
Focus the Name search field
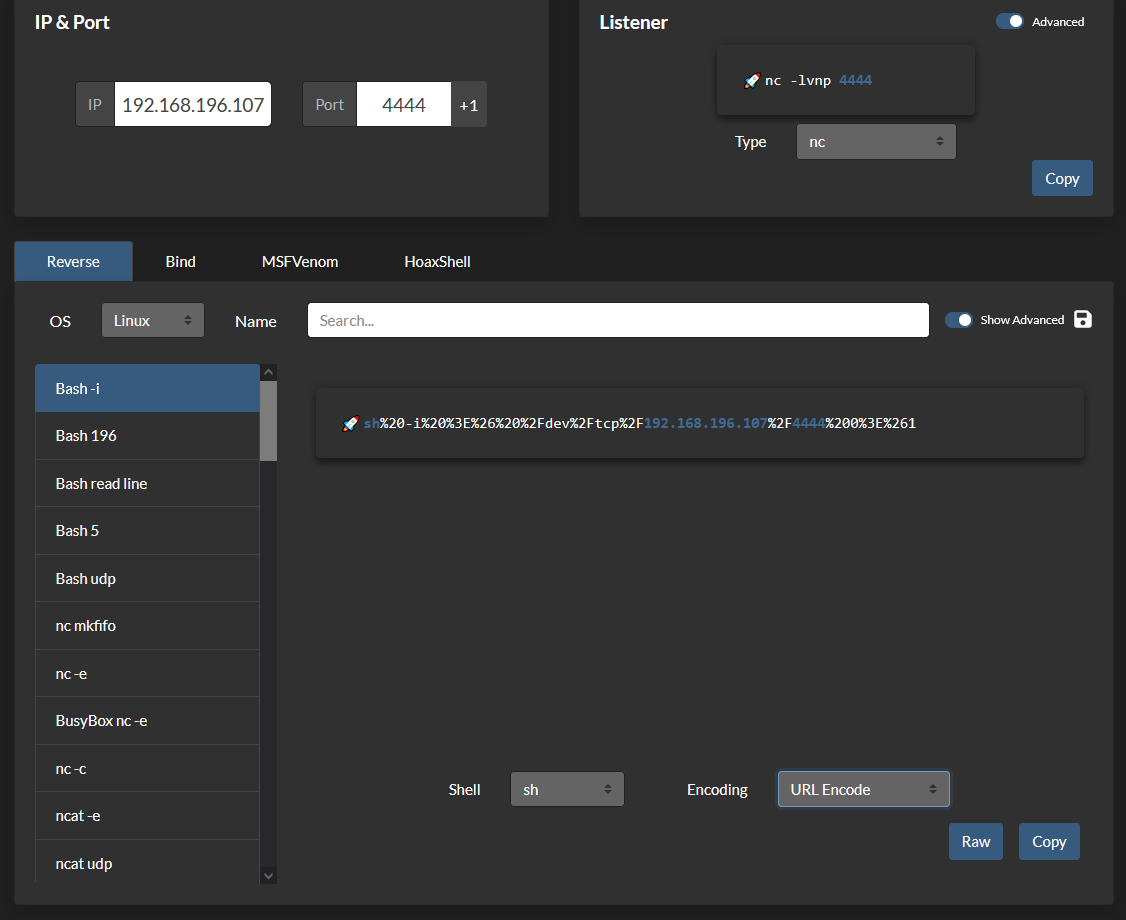point(618,320)
